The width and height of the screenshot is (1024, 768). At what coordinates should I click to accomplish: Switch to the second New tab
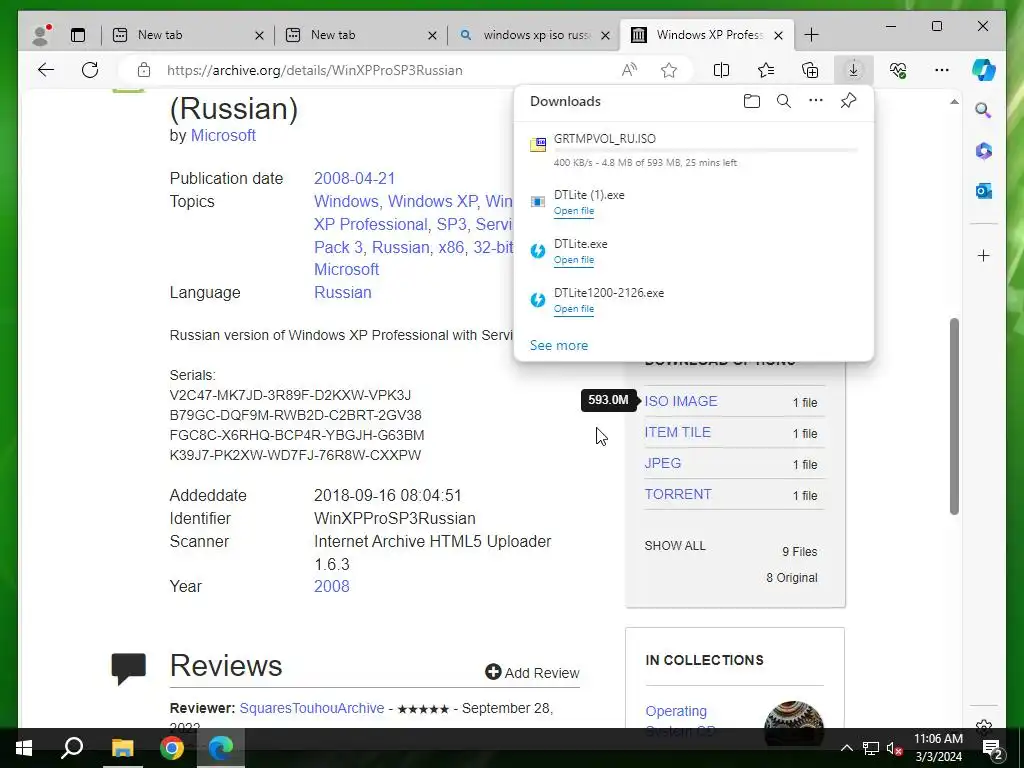[360, 35]
